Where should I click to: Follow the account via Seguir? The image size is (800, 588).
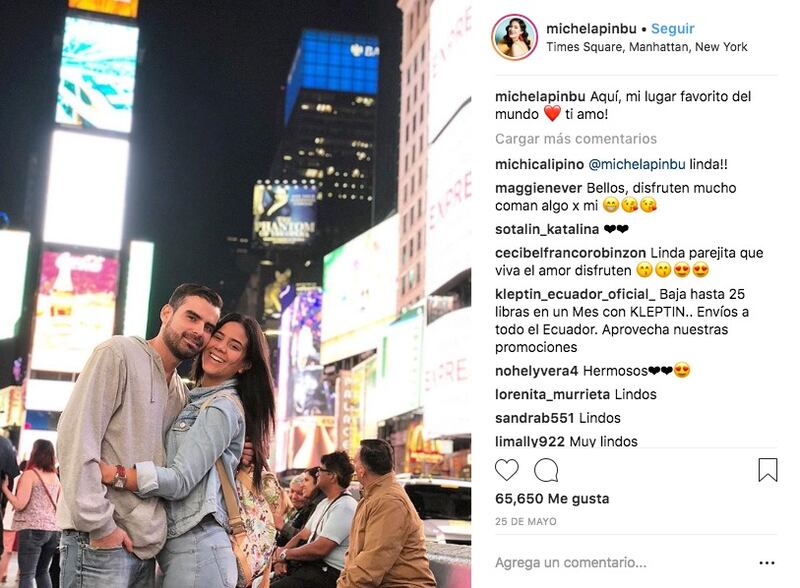click(672, 29)
